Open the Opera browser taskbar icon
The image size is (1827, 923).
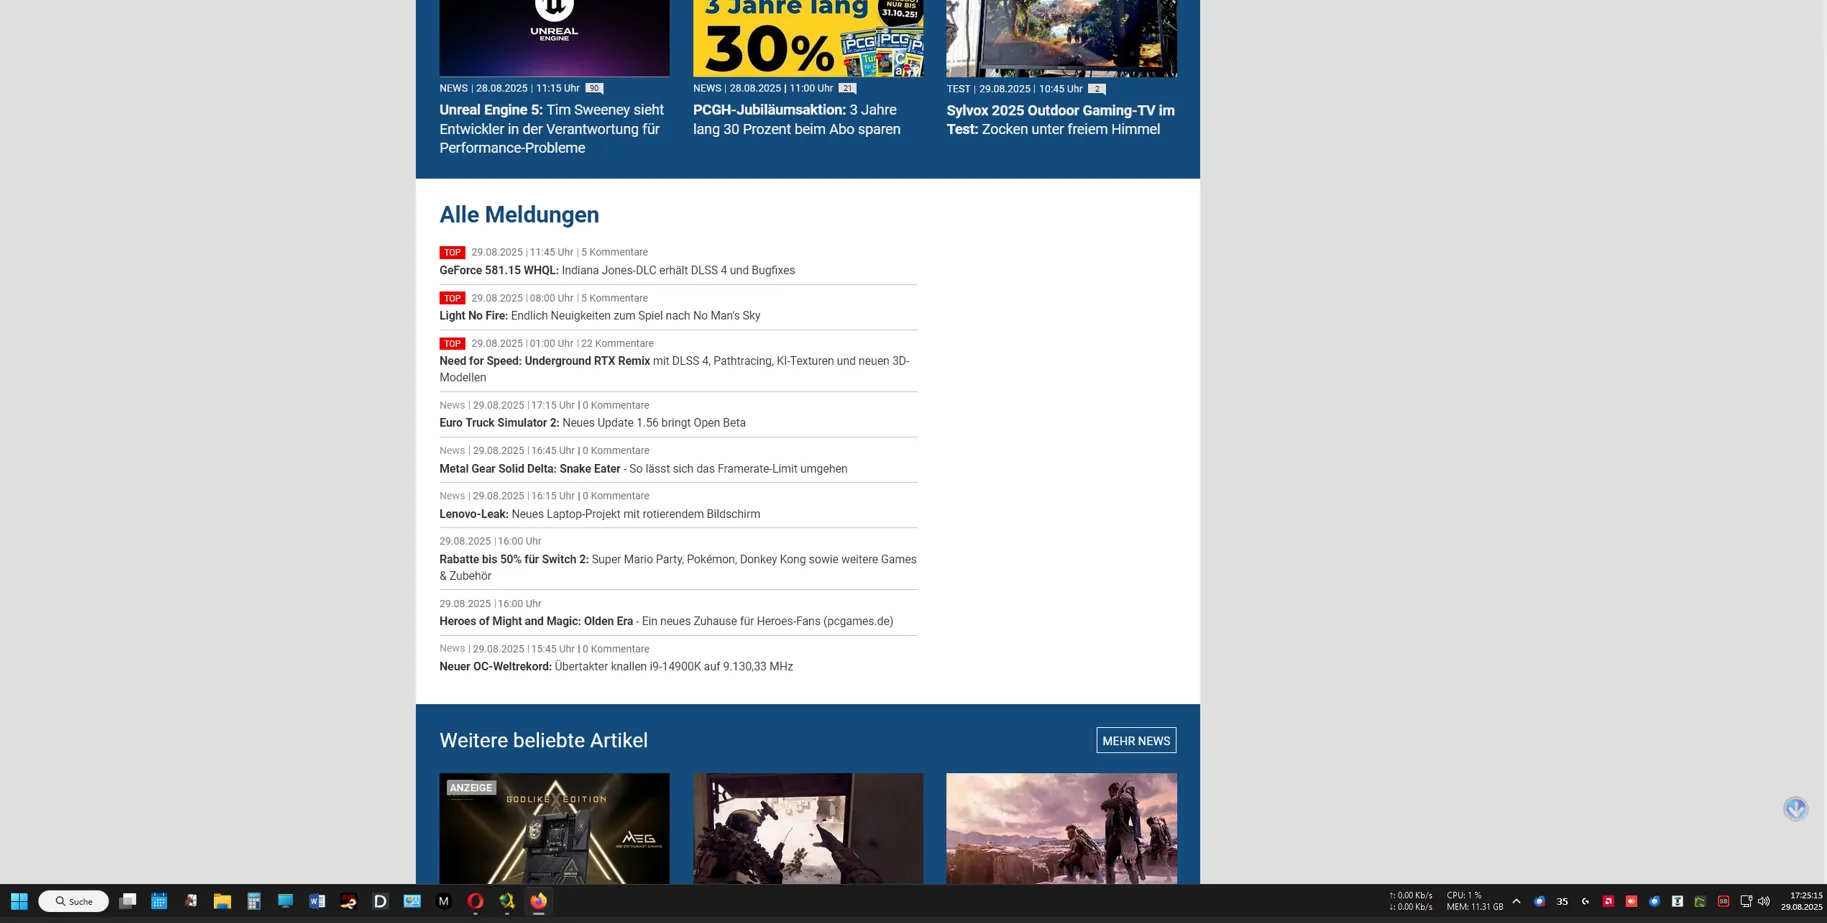coord(475,901)
